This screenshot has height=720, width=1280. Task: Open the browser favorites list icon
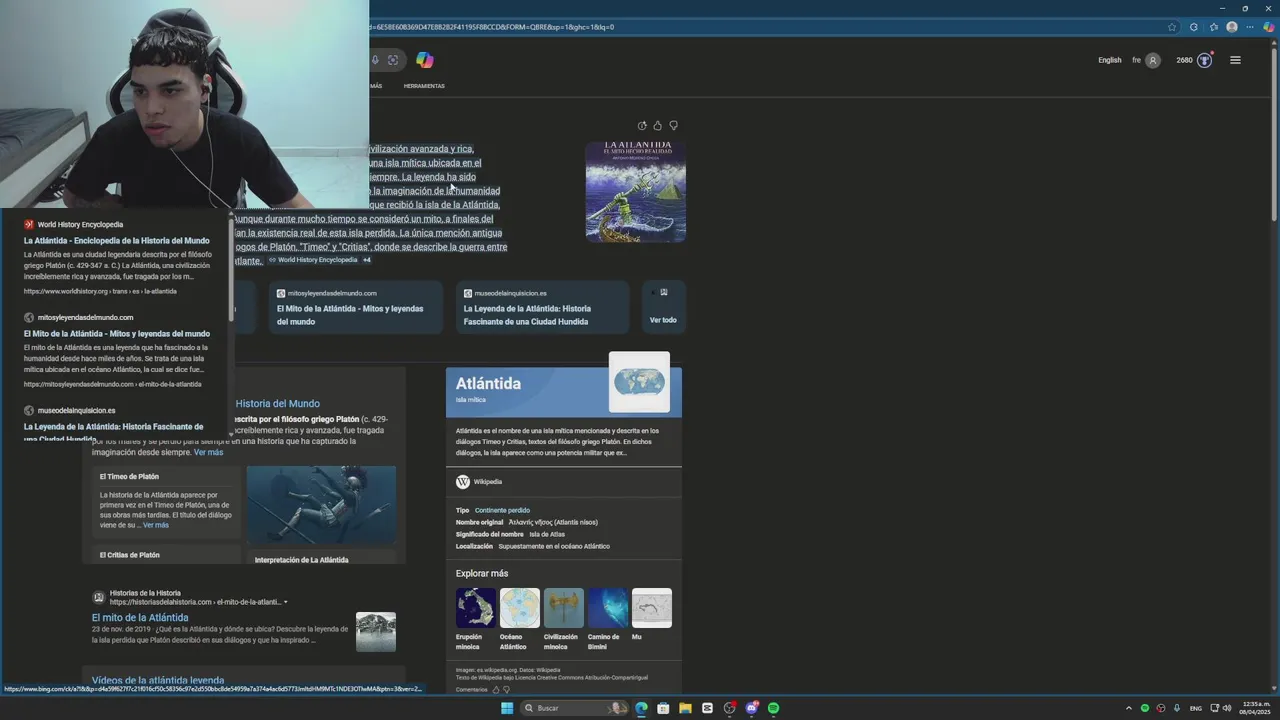point(1214,27)
